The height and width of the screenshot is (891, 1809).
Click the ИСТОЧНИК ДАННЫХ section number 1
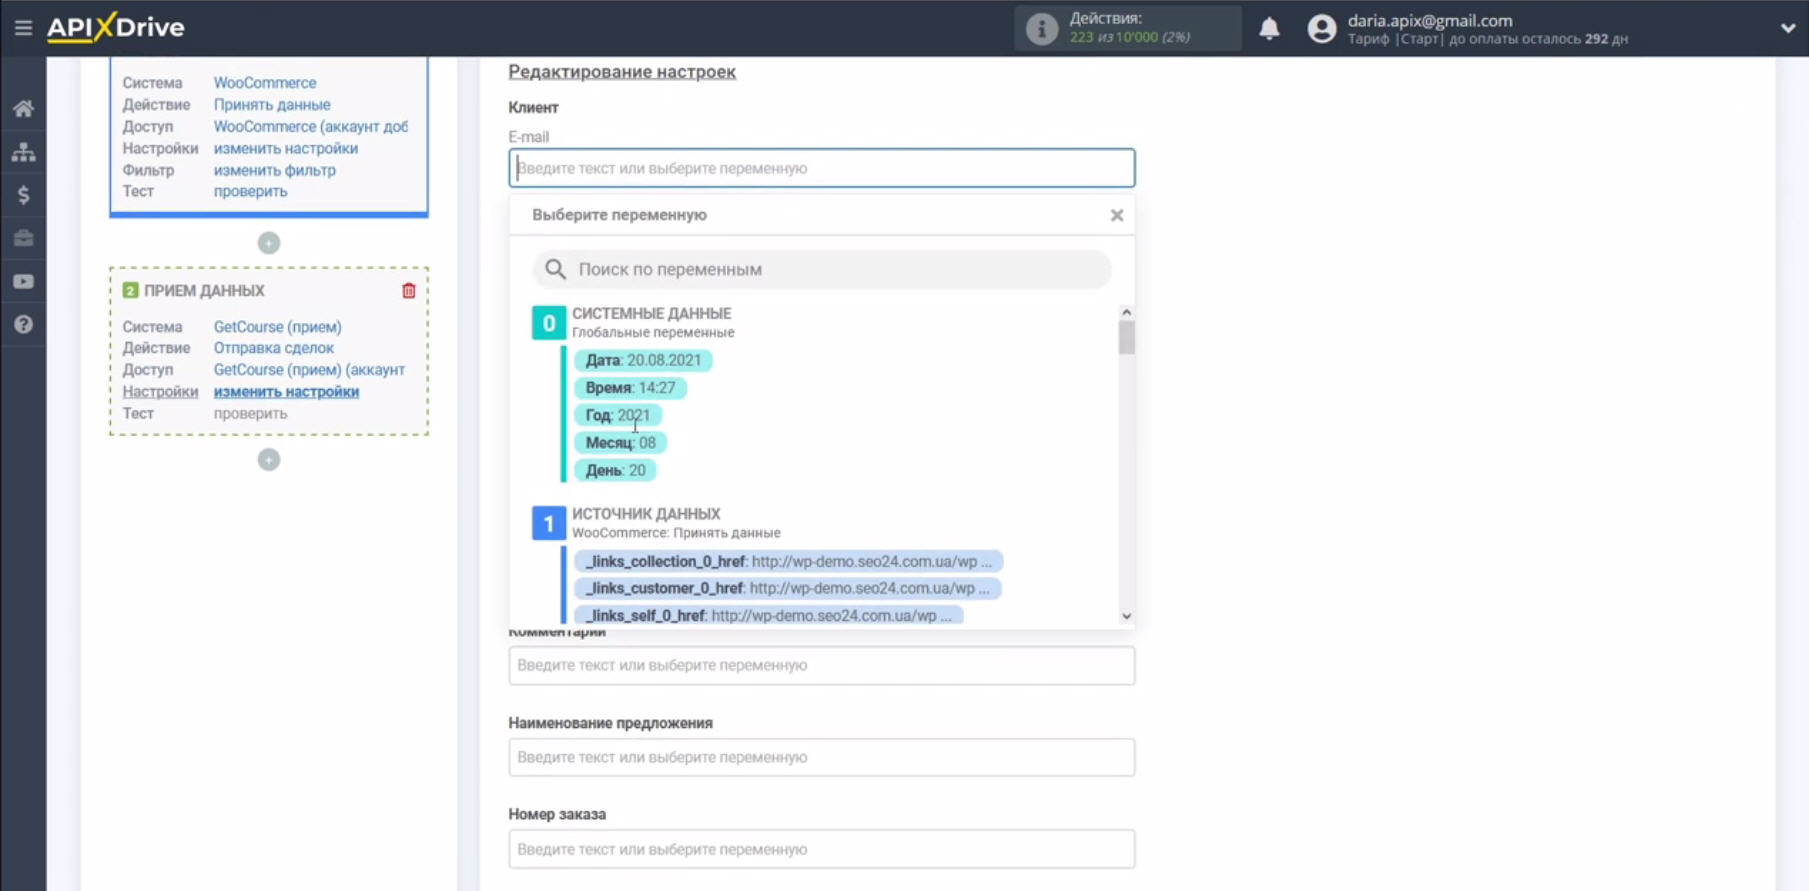click(x=548, y=523)
